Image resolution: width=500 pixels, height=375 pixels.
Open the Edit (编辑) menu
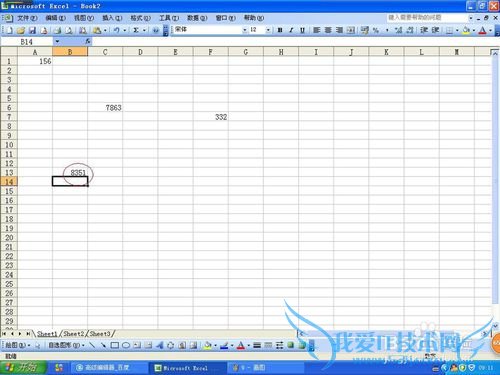click(x=56, y=18)
